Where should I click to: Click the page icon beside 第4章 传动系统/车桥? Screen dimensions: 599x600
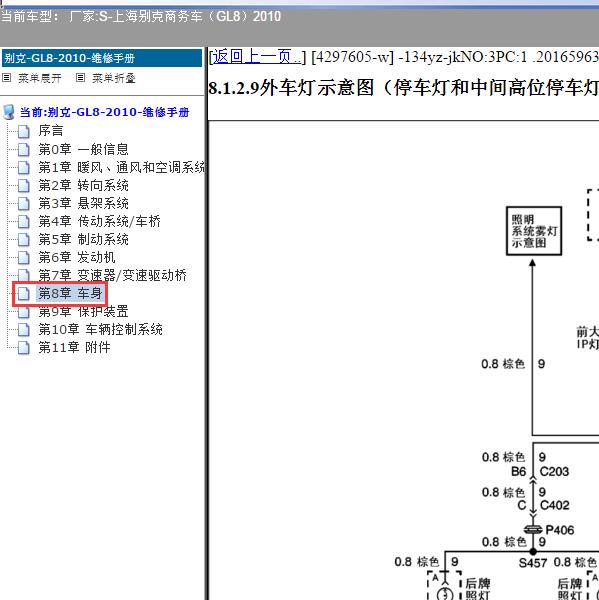tap(24, 221)
